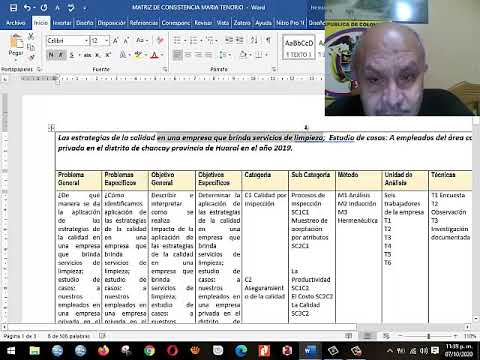Justify the paragraph text
Image resolution: width=480 pixels, height=360 pixels.
pos(209,54)
